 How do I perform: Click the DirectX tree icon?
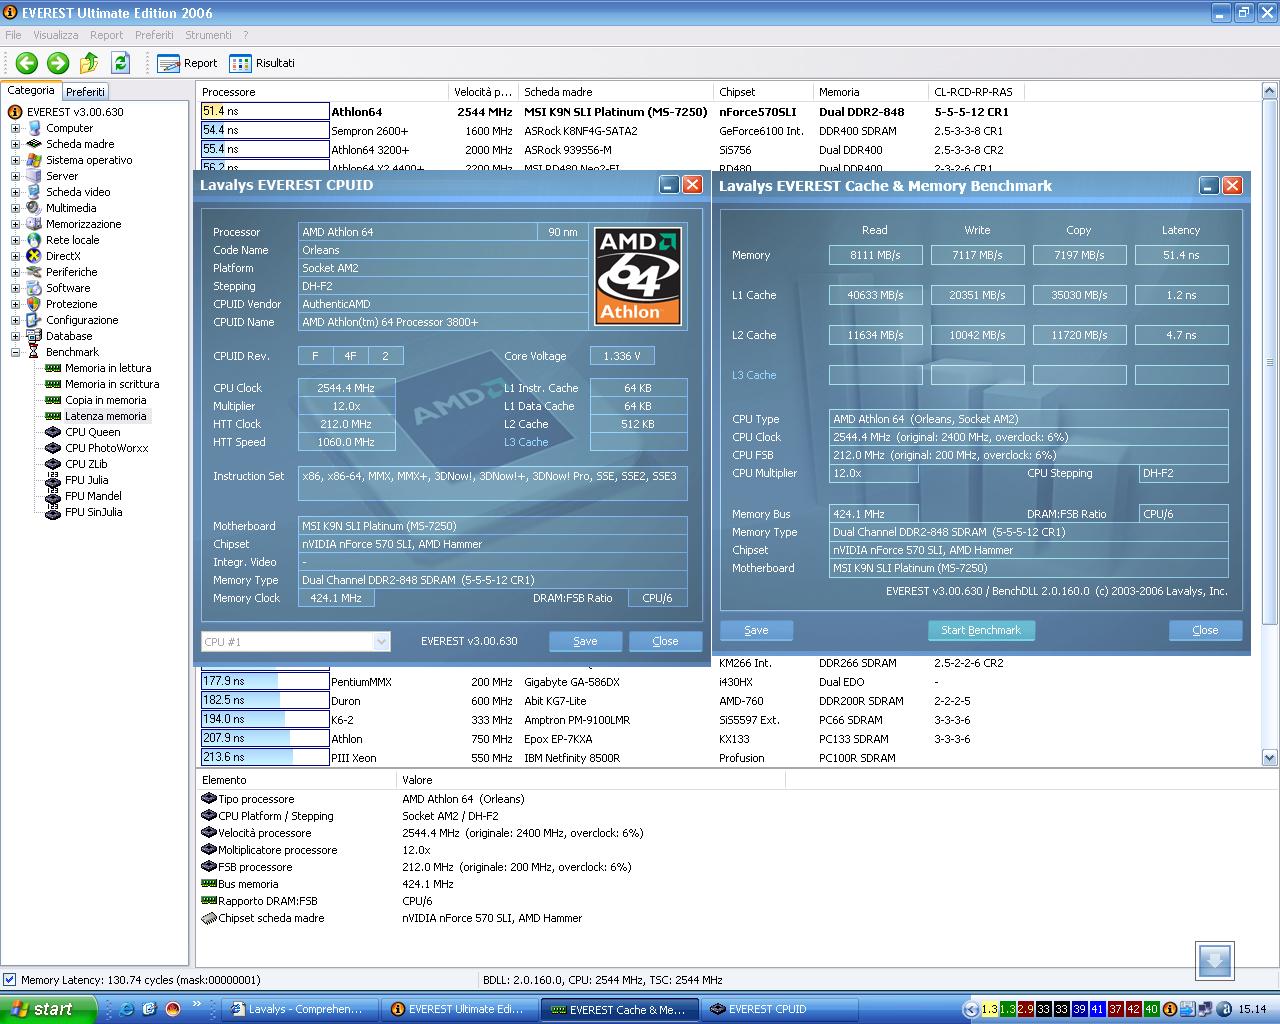coord(34,256)
